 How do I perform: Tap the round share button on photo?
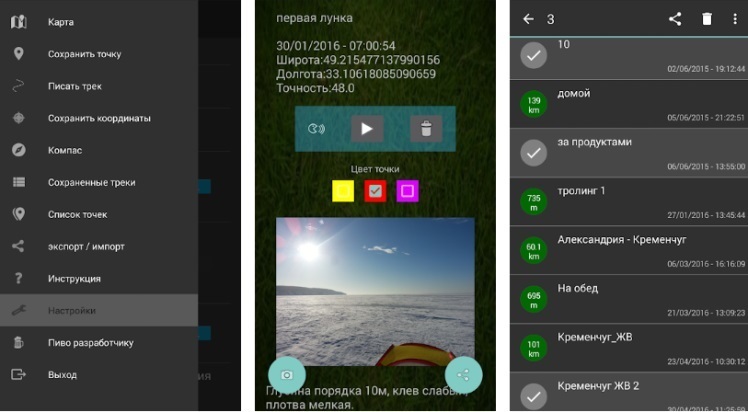click(x=463, y=375)
